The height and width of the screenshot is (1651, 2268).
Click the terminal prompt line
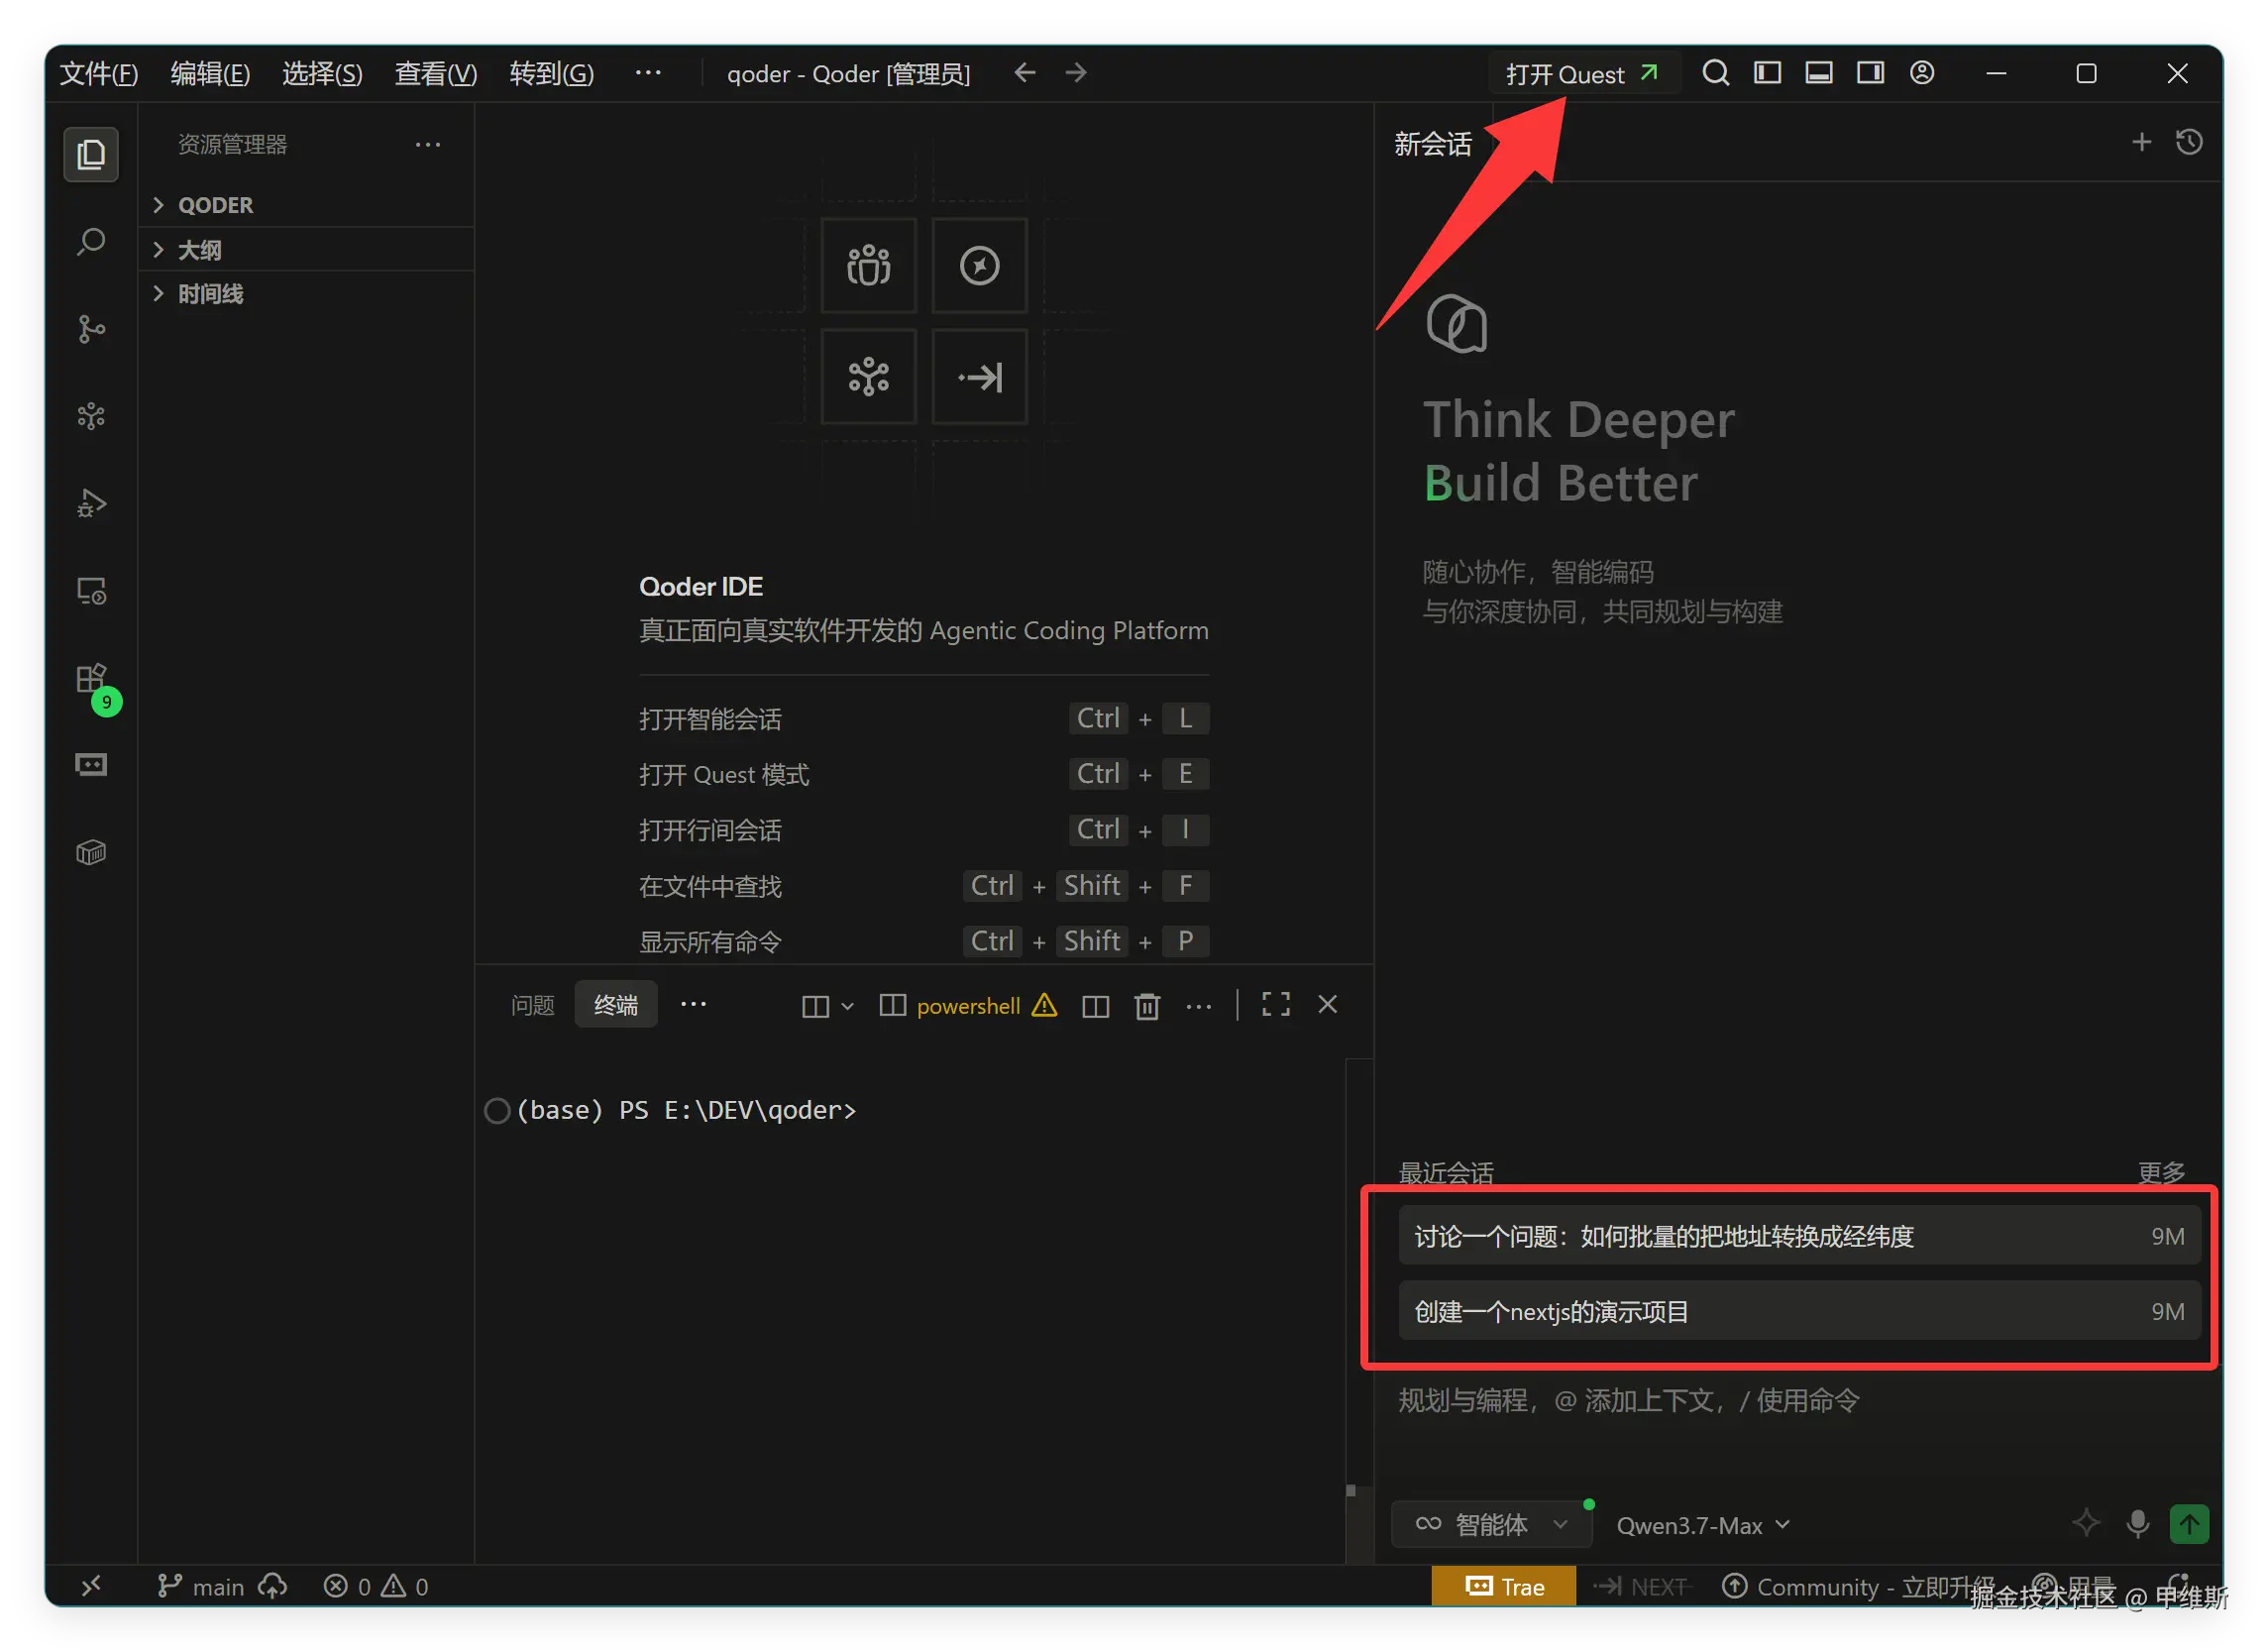coord(686,1110)
